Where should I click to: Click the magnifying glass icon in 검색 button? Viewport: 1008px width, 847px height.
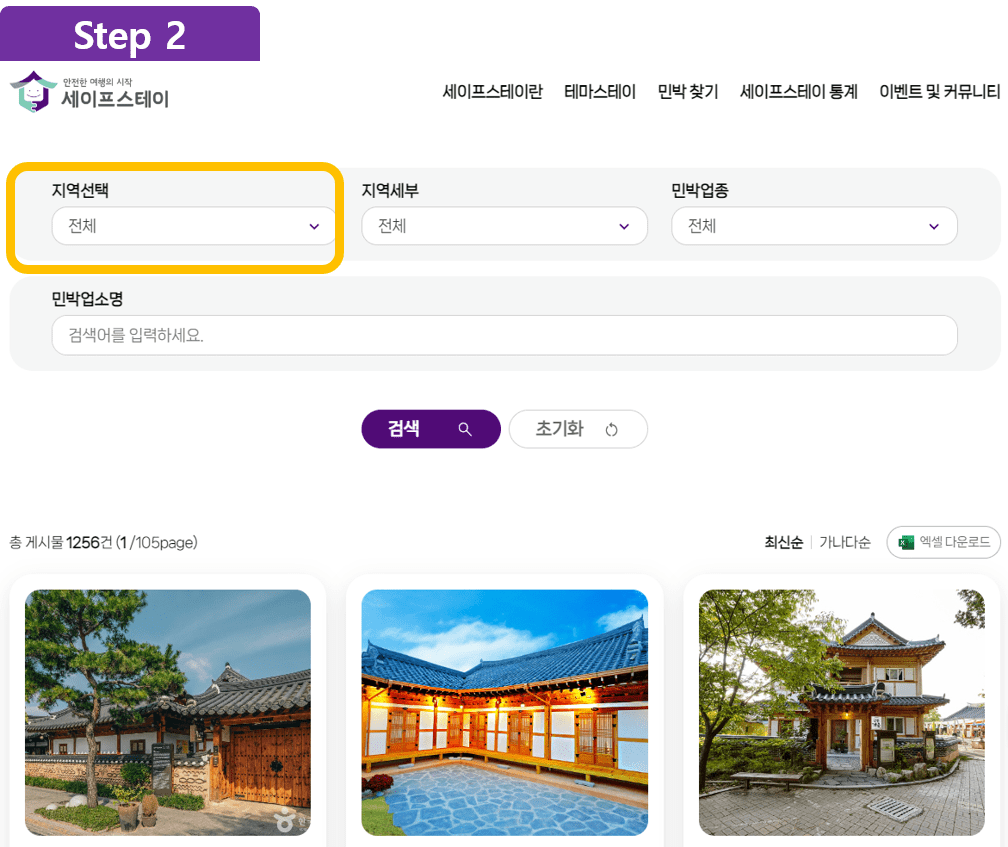[466, 428]
